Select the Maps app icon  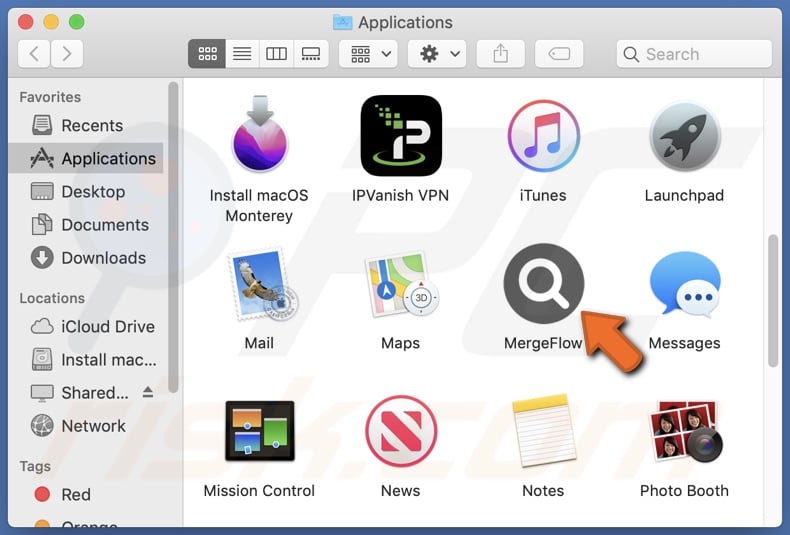[x=402, y=285]
